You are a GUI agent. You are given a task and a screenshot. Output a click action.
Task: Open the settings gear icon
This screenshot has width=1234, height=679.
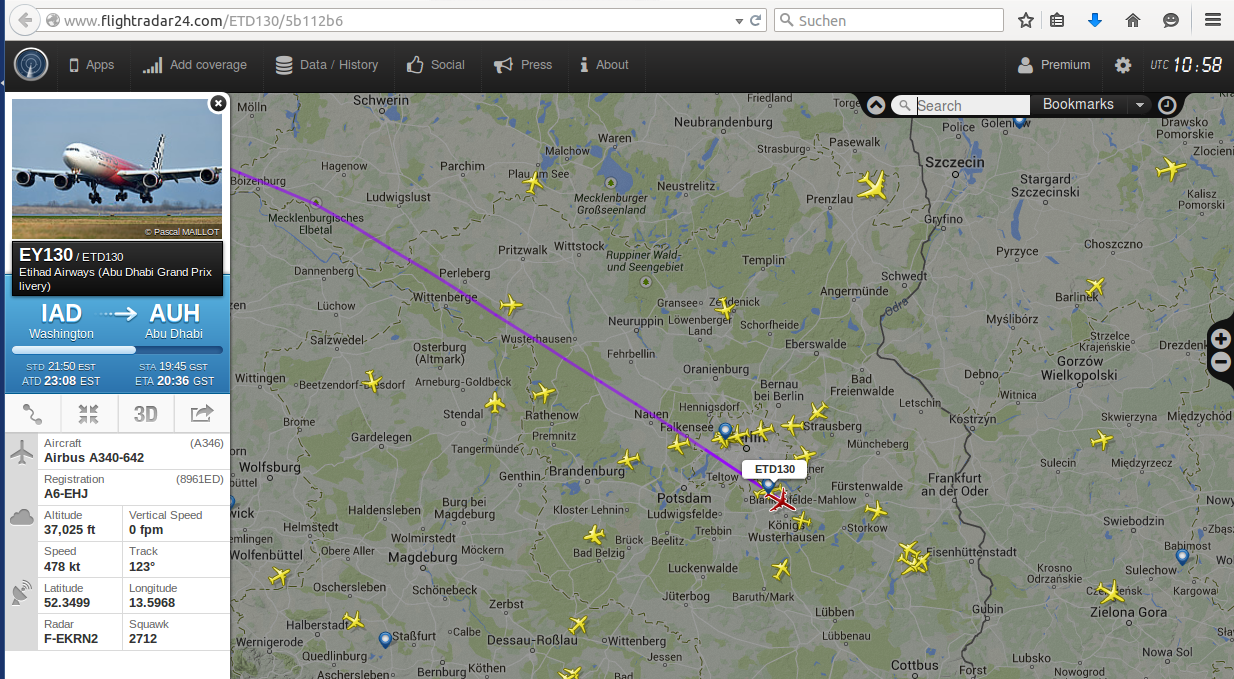tap(1123, 65)
